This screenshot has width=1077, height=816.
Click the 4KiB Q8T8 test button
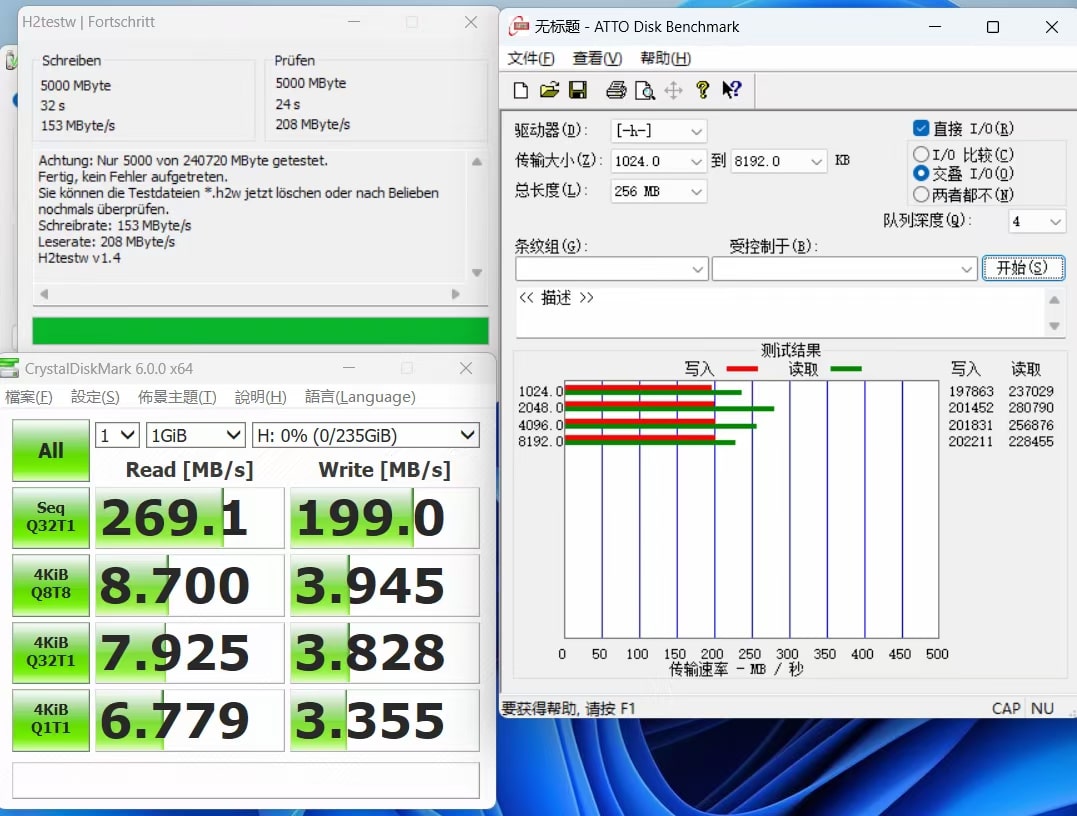point(51,585)
